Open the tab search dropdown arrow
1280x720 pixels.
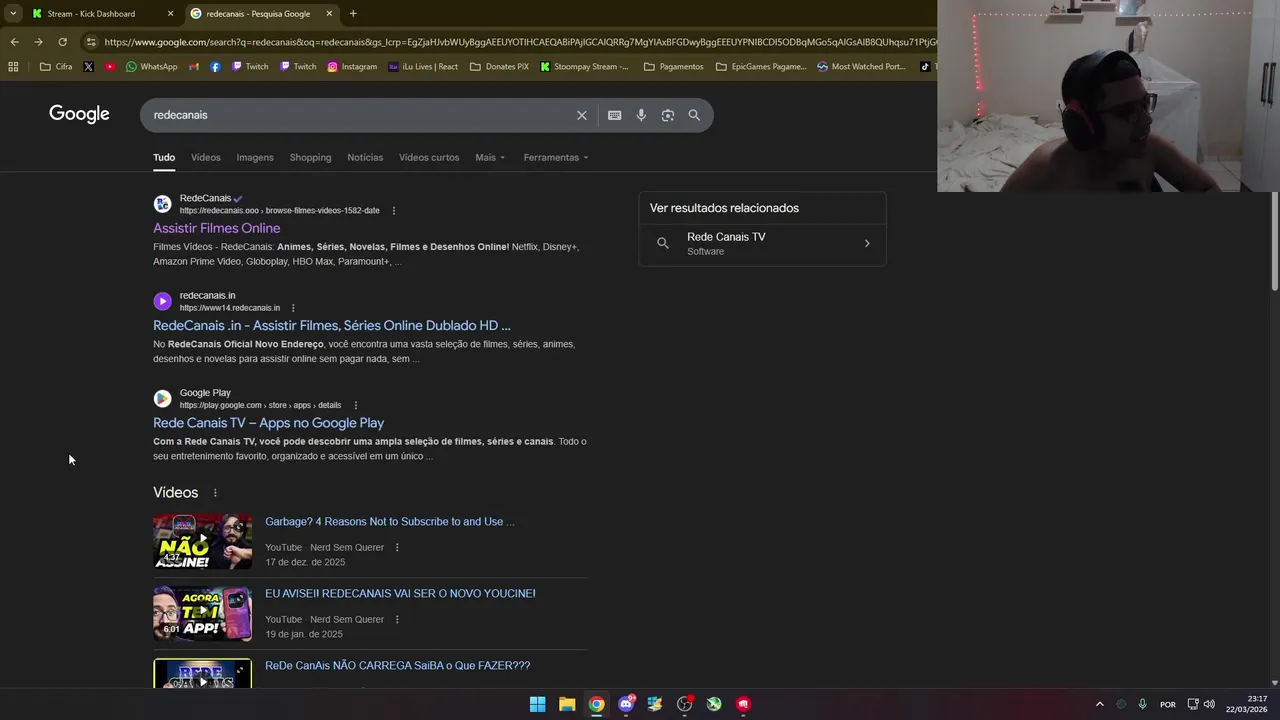point(13,14)
